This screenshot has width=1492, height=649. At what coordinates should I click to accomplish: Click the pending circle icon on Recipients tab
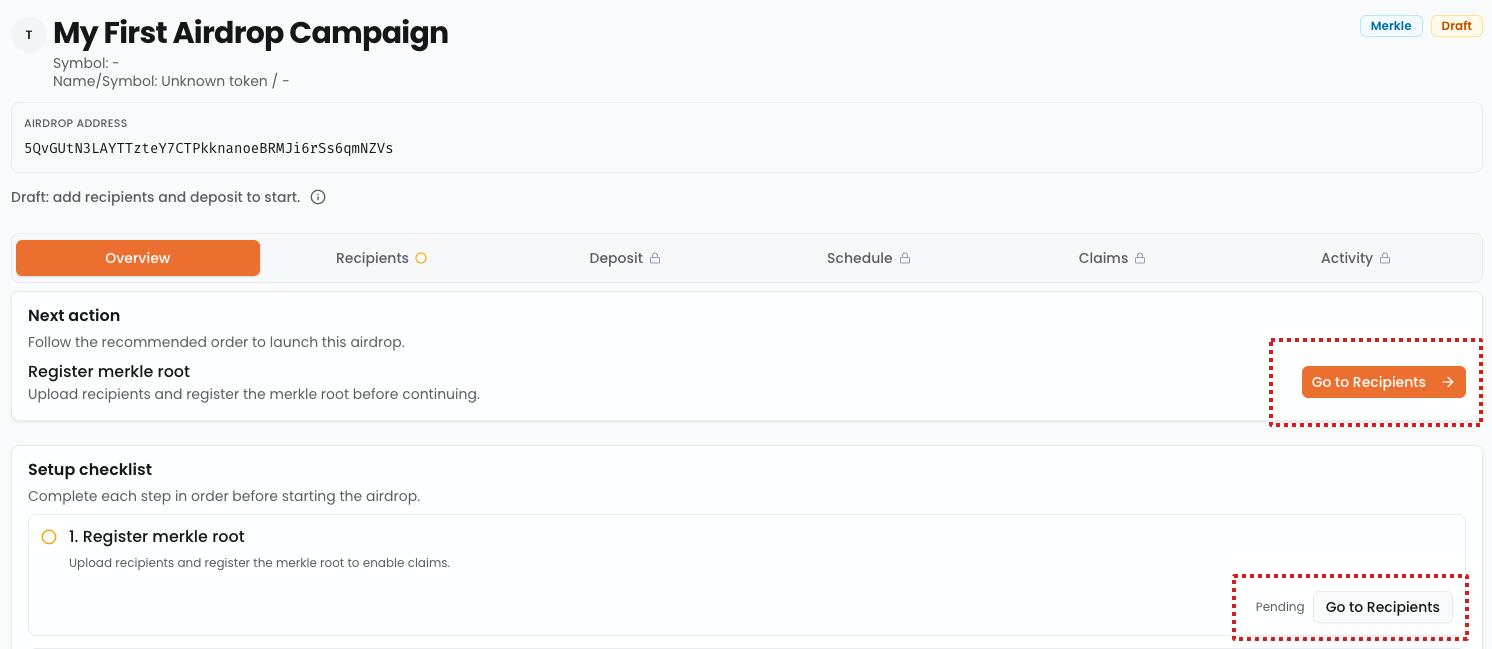[x=421, y=258]
